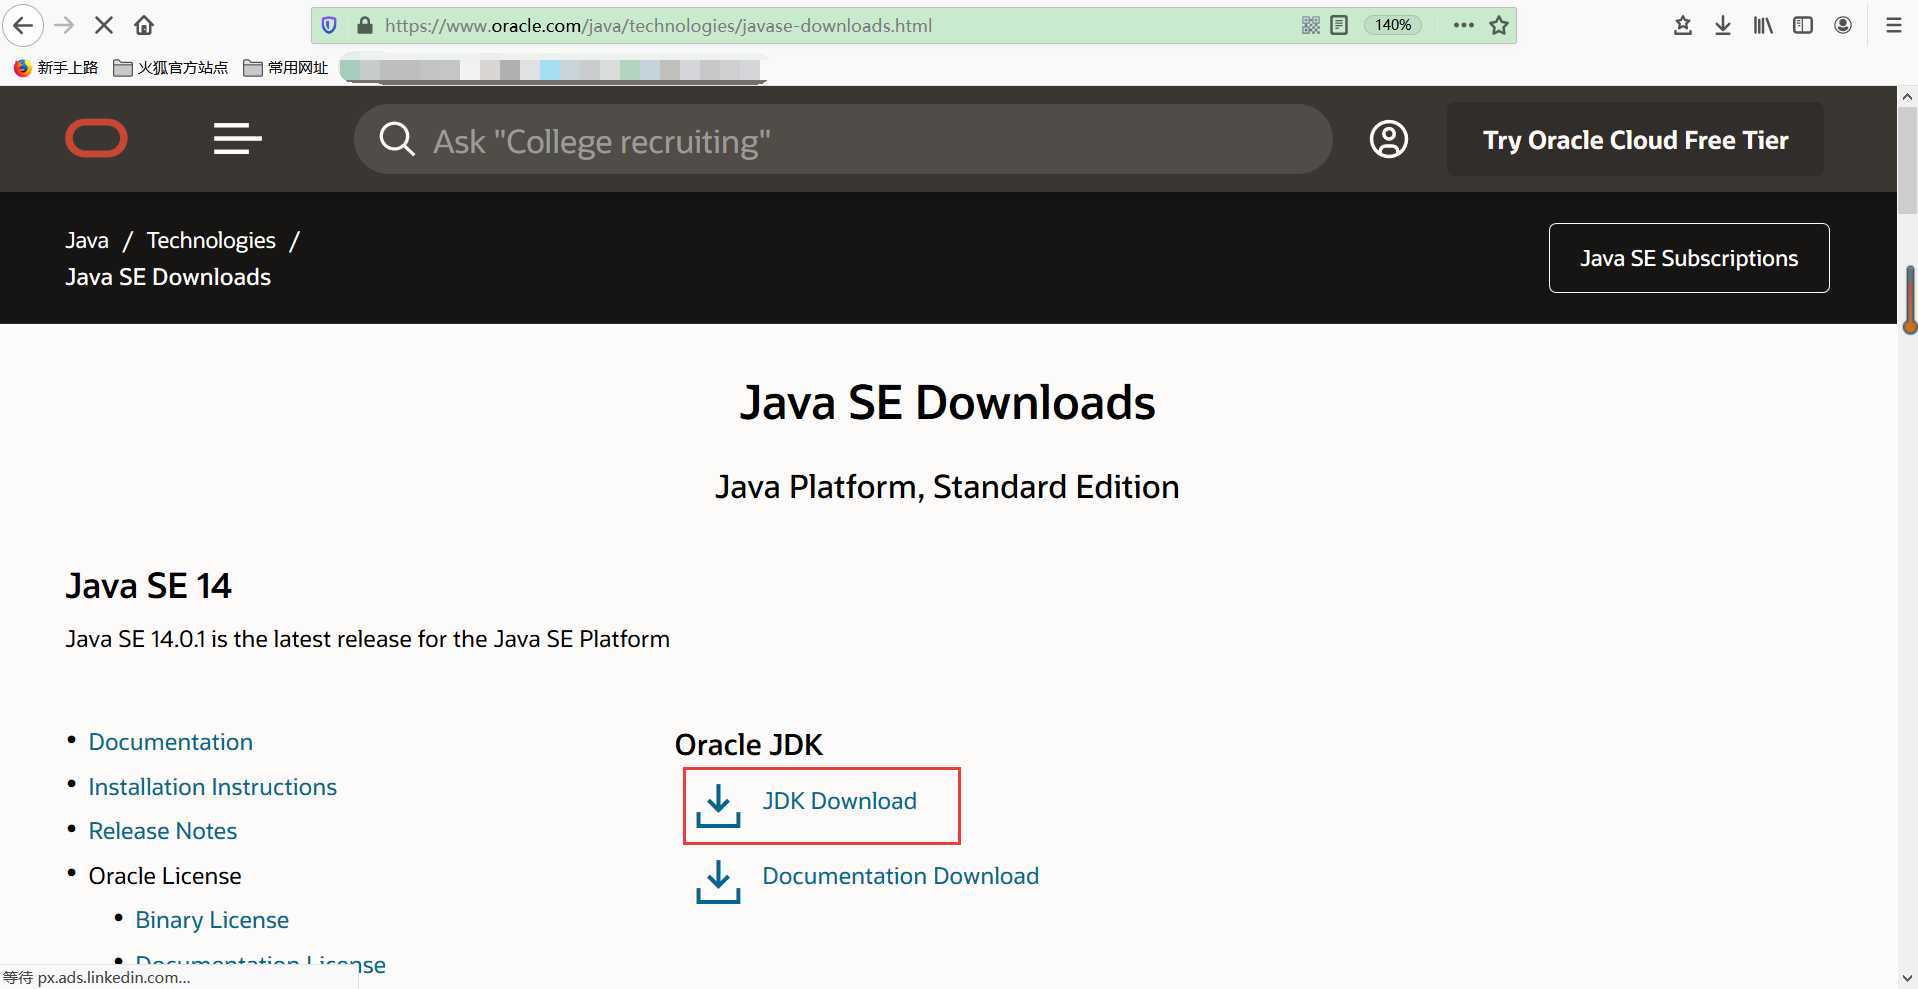
Task: Click the red Oracle logo
Action: click(x=96, y=138)
